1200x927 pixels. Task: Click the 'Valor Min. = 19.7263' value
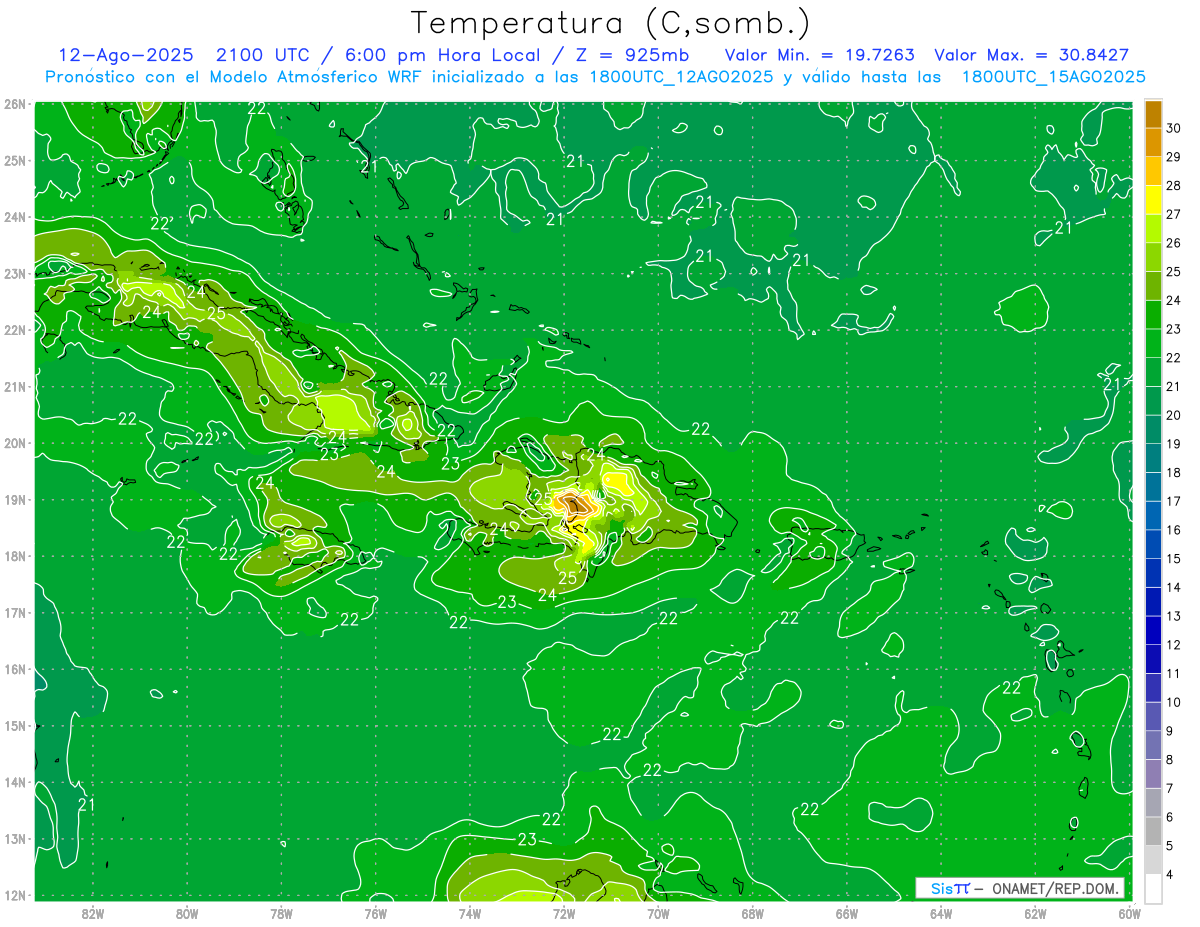(x=819, y=55)
